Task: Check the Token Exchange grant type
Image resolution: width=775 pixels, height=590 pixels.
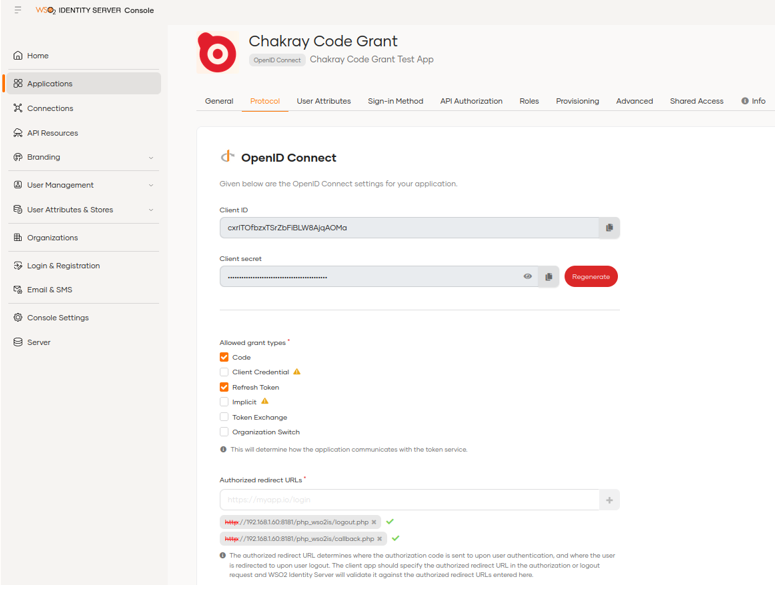Action: (x=224, y=417)
